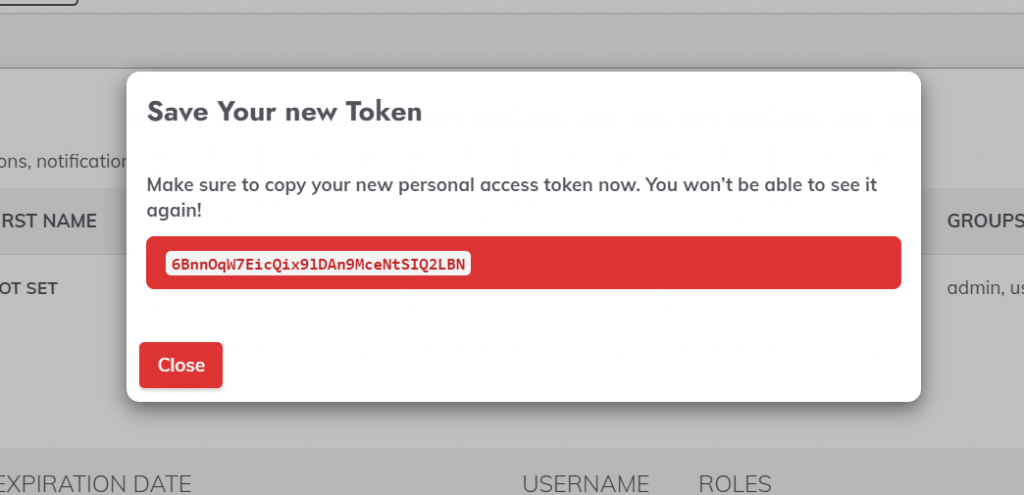Image resolution: width=1024 pixels, height=495 pixels.
Task: Close the Save Your new Token dialog
Action: pyautogui.click(x=181, y=365)
